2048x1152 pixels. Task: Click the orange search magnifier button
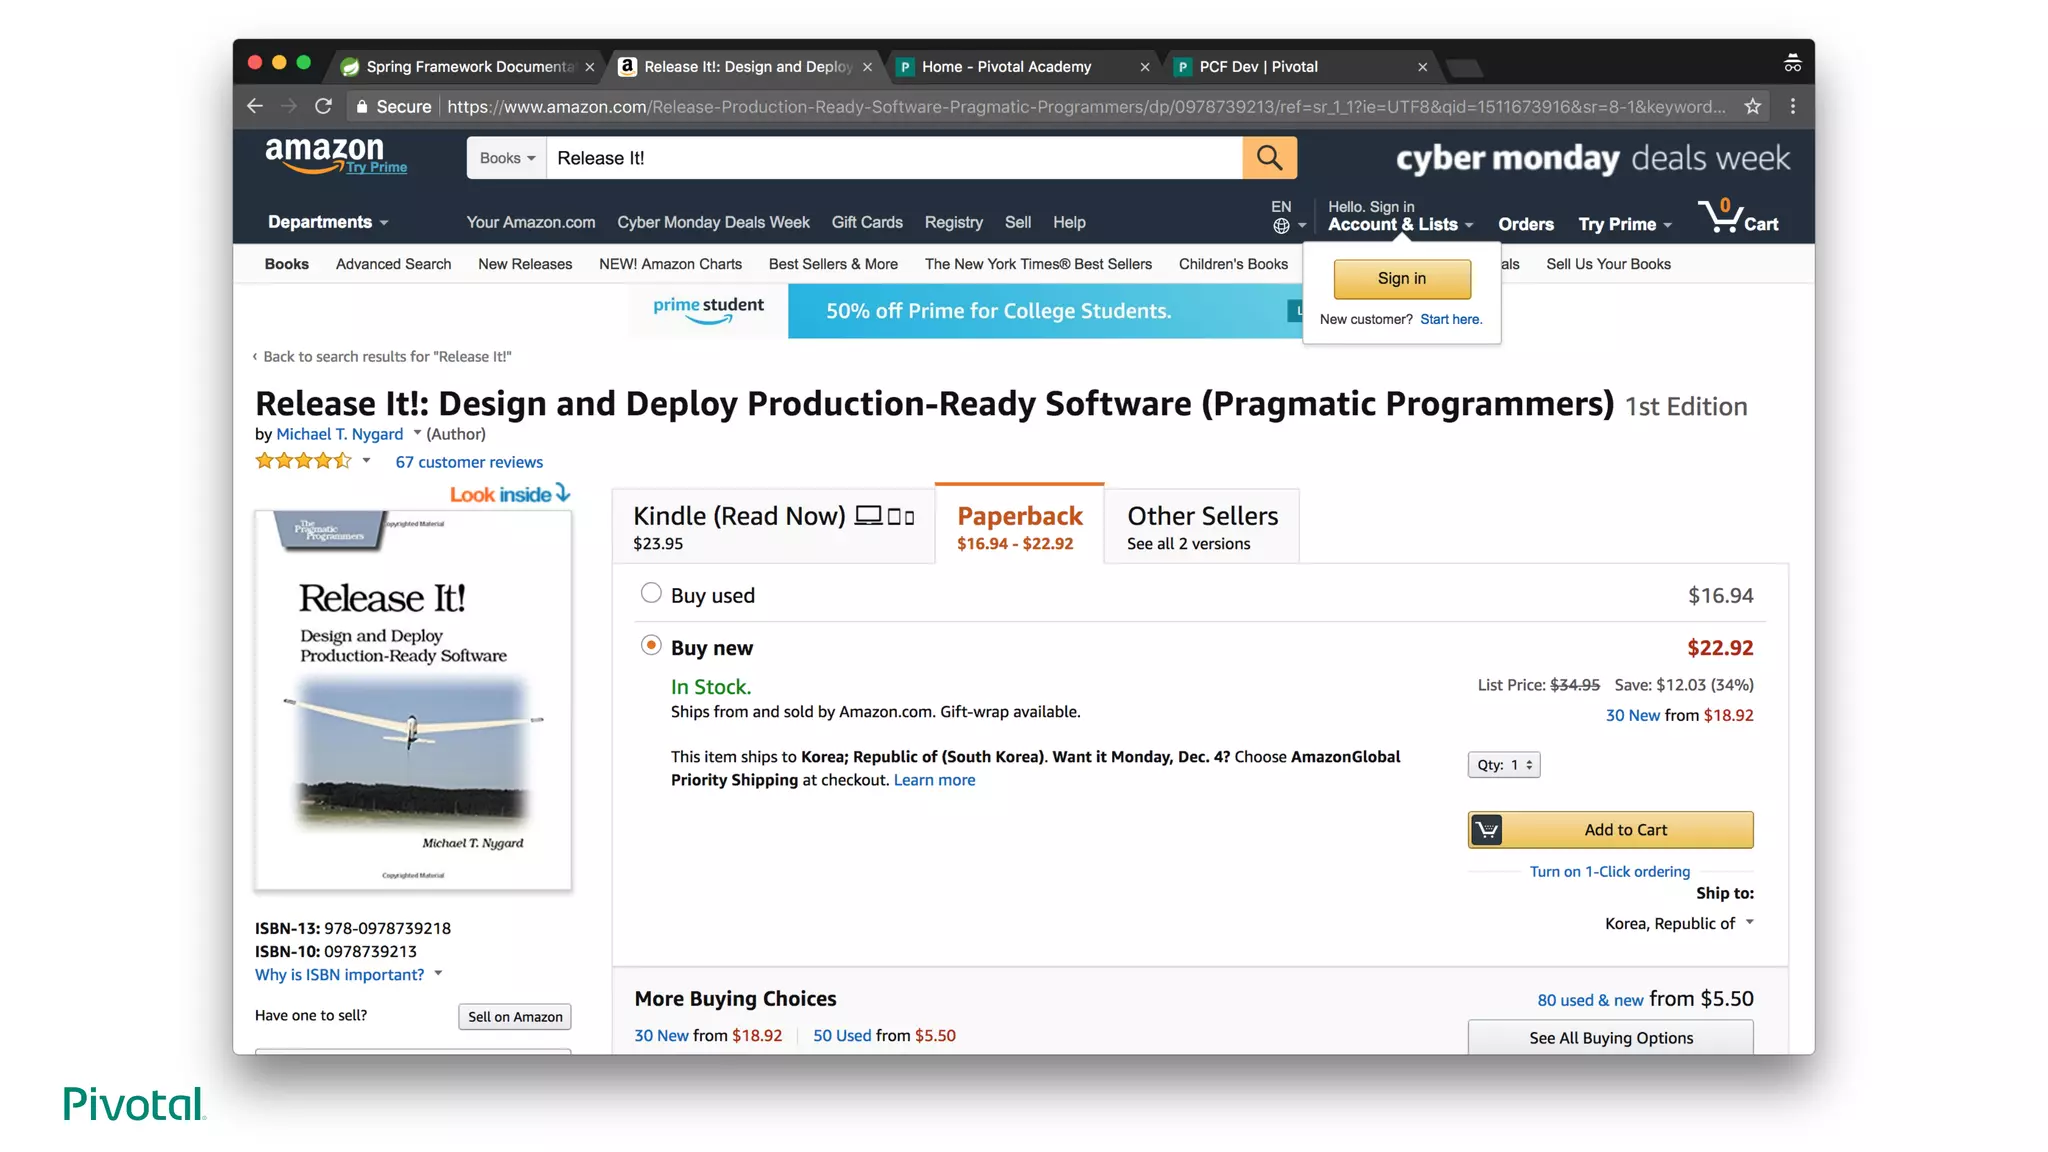pyautogui.click(x=1269, y=158)
